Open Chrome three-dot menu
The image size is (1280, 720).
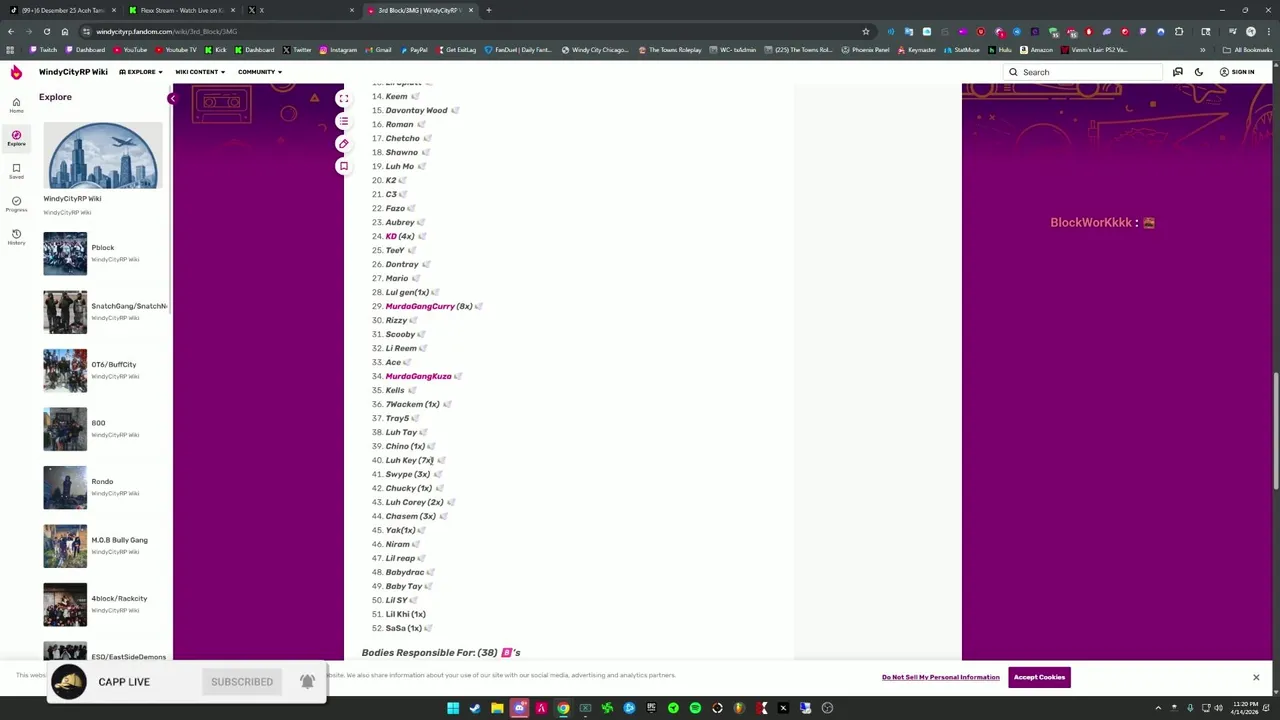pos(1268,31)
